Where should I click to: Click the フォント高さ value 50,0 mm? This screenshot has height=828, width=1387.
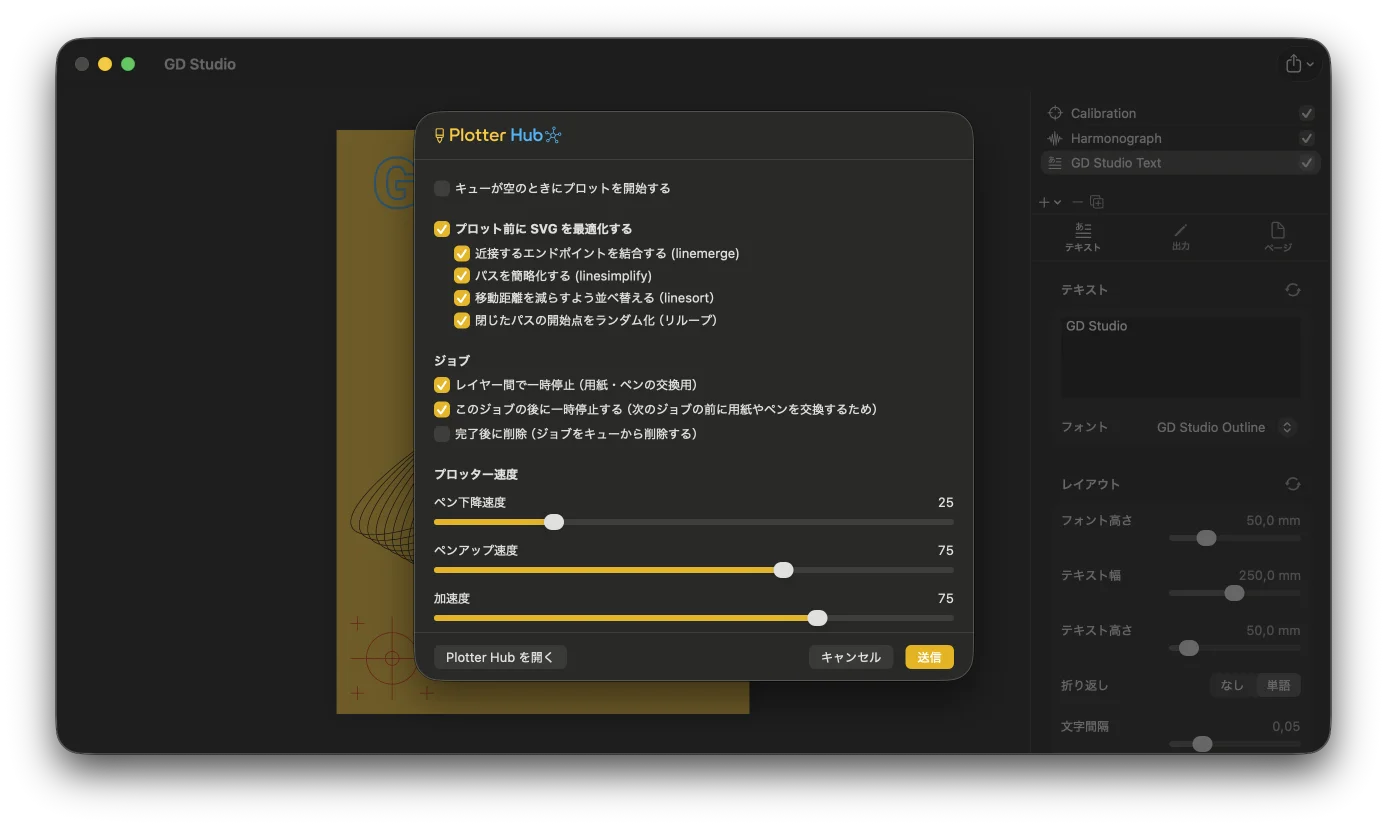(1273, 520)
